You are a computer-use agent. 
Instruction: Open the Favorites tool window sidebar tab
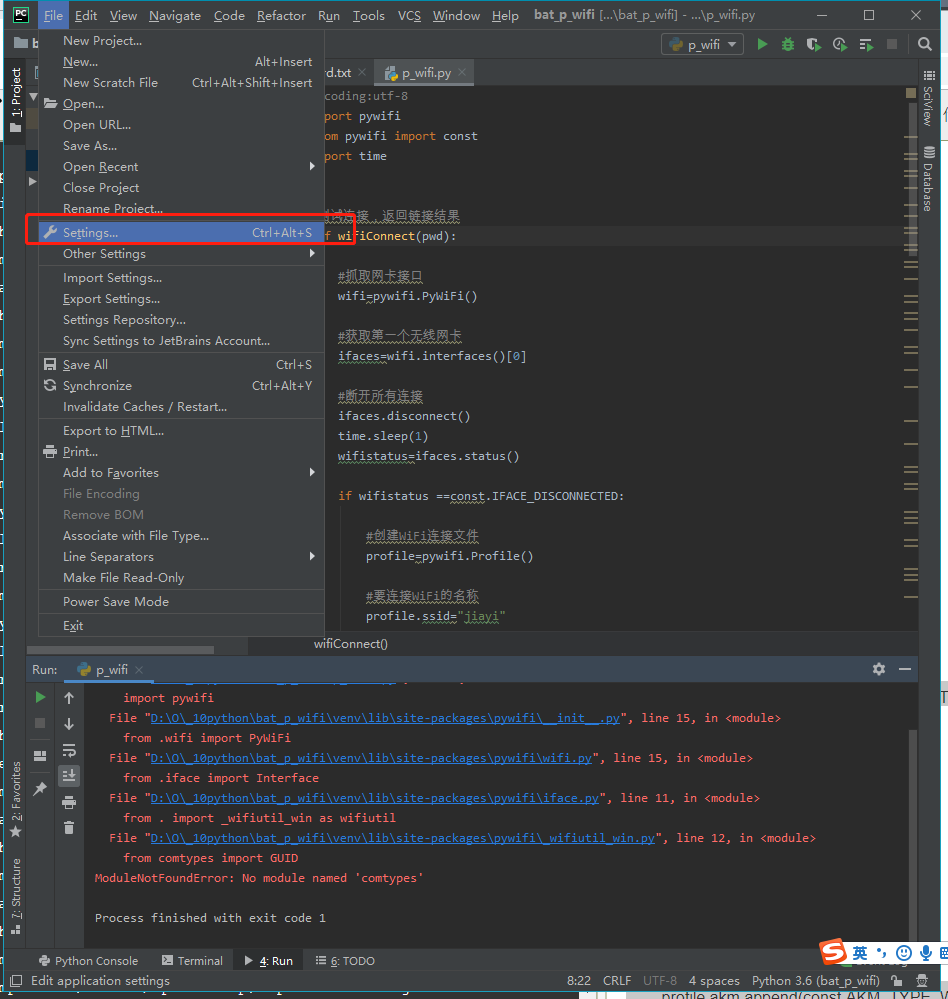[16, 800]
